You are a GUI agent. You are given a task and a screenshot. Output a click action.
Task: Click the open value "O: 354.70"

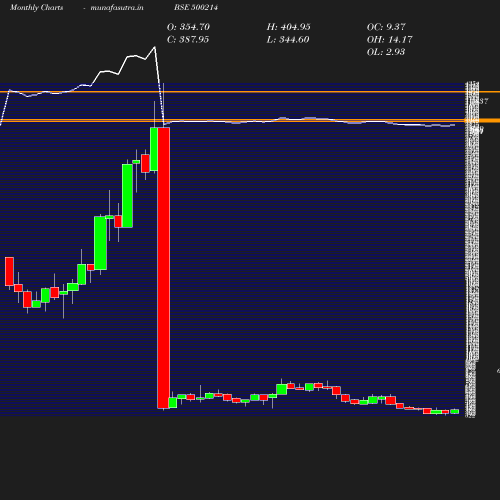click(x=188, y=27)
